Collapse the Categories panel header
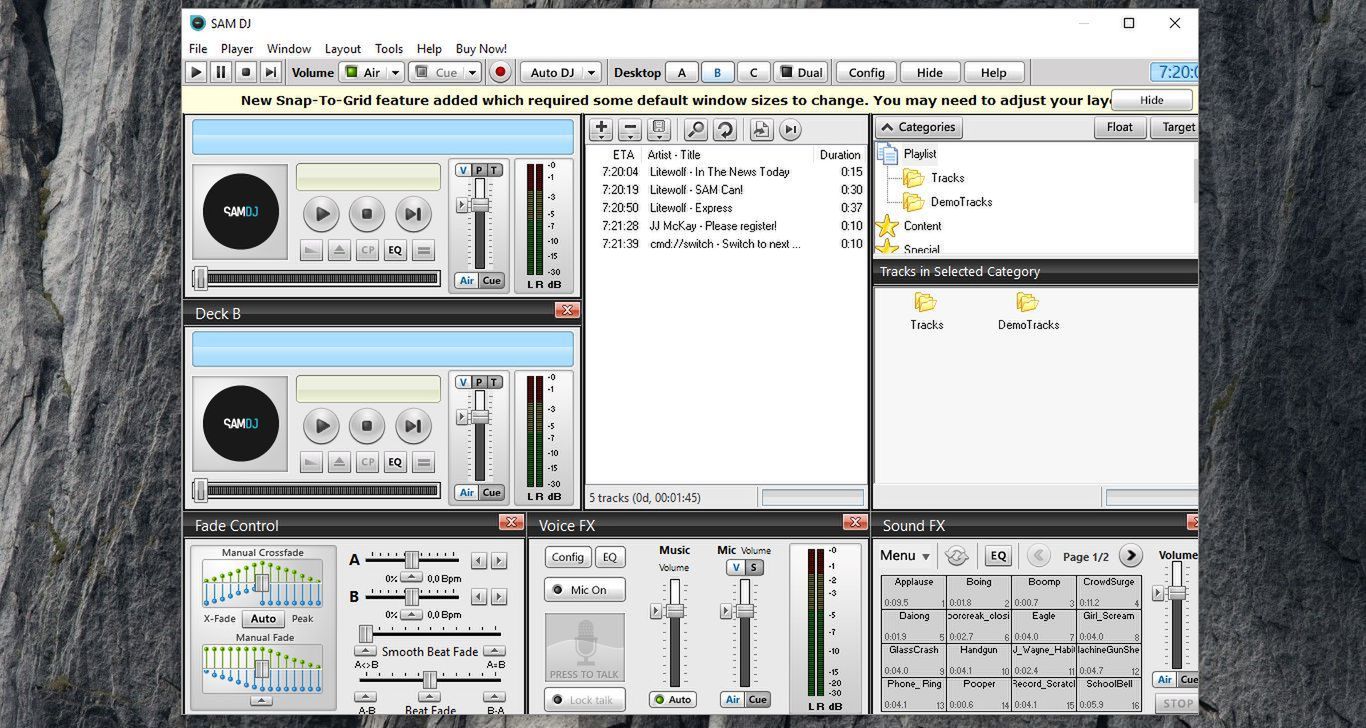 coord(919,127)
